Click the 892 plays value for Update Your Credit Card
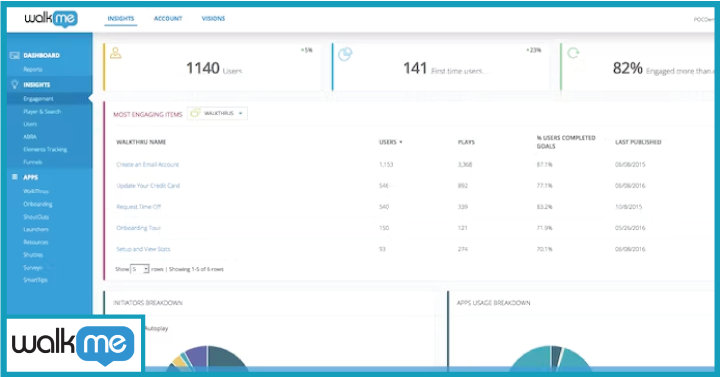Screen dimensions: 720x377 tap(463, 186)
